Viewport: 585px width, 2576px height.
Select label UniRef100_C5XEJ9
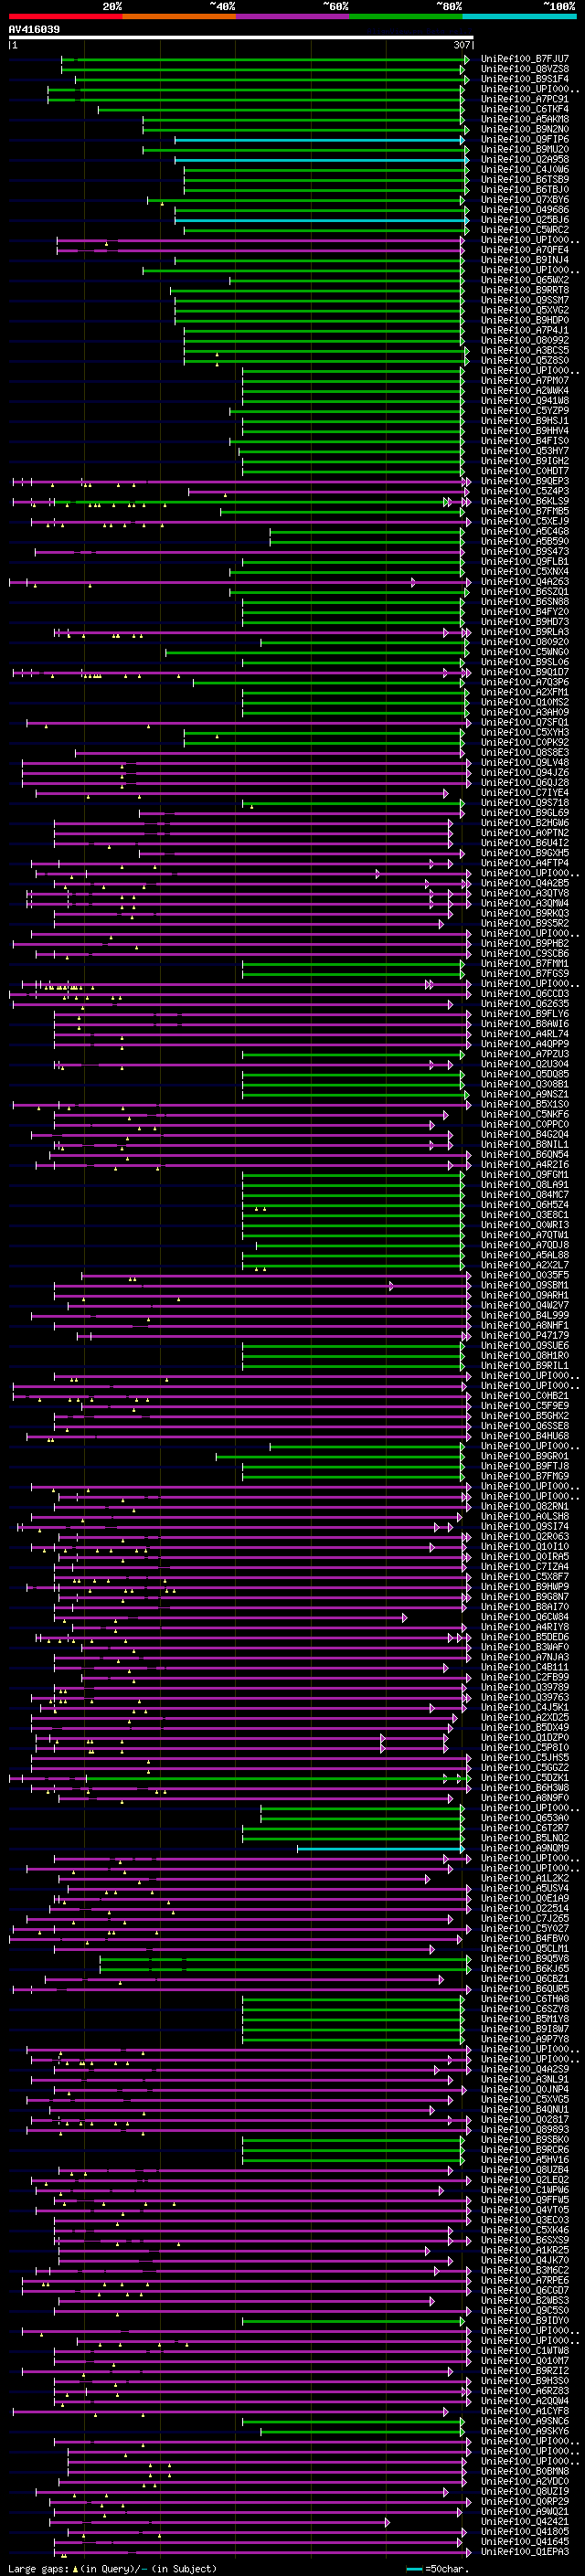point(525,521)
